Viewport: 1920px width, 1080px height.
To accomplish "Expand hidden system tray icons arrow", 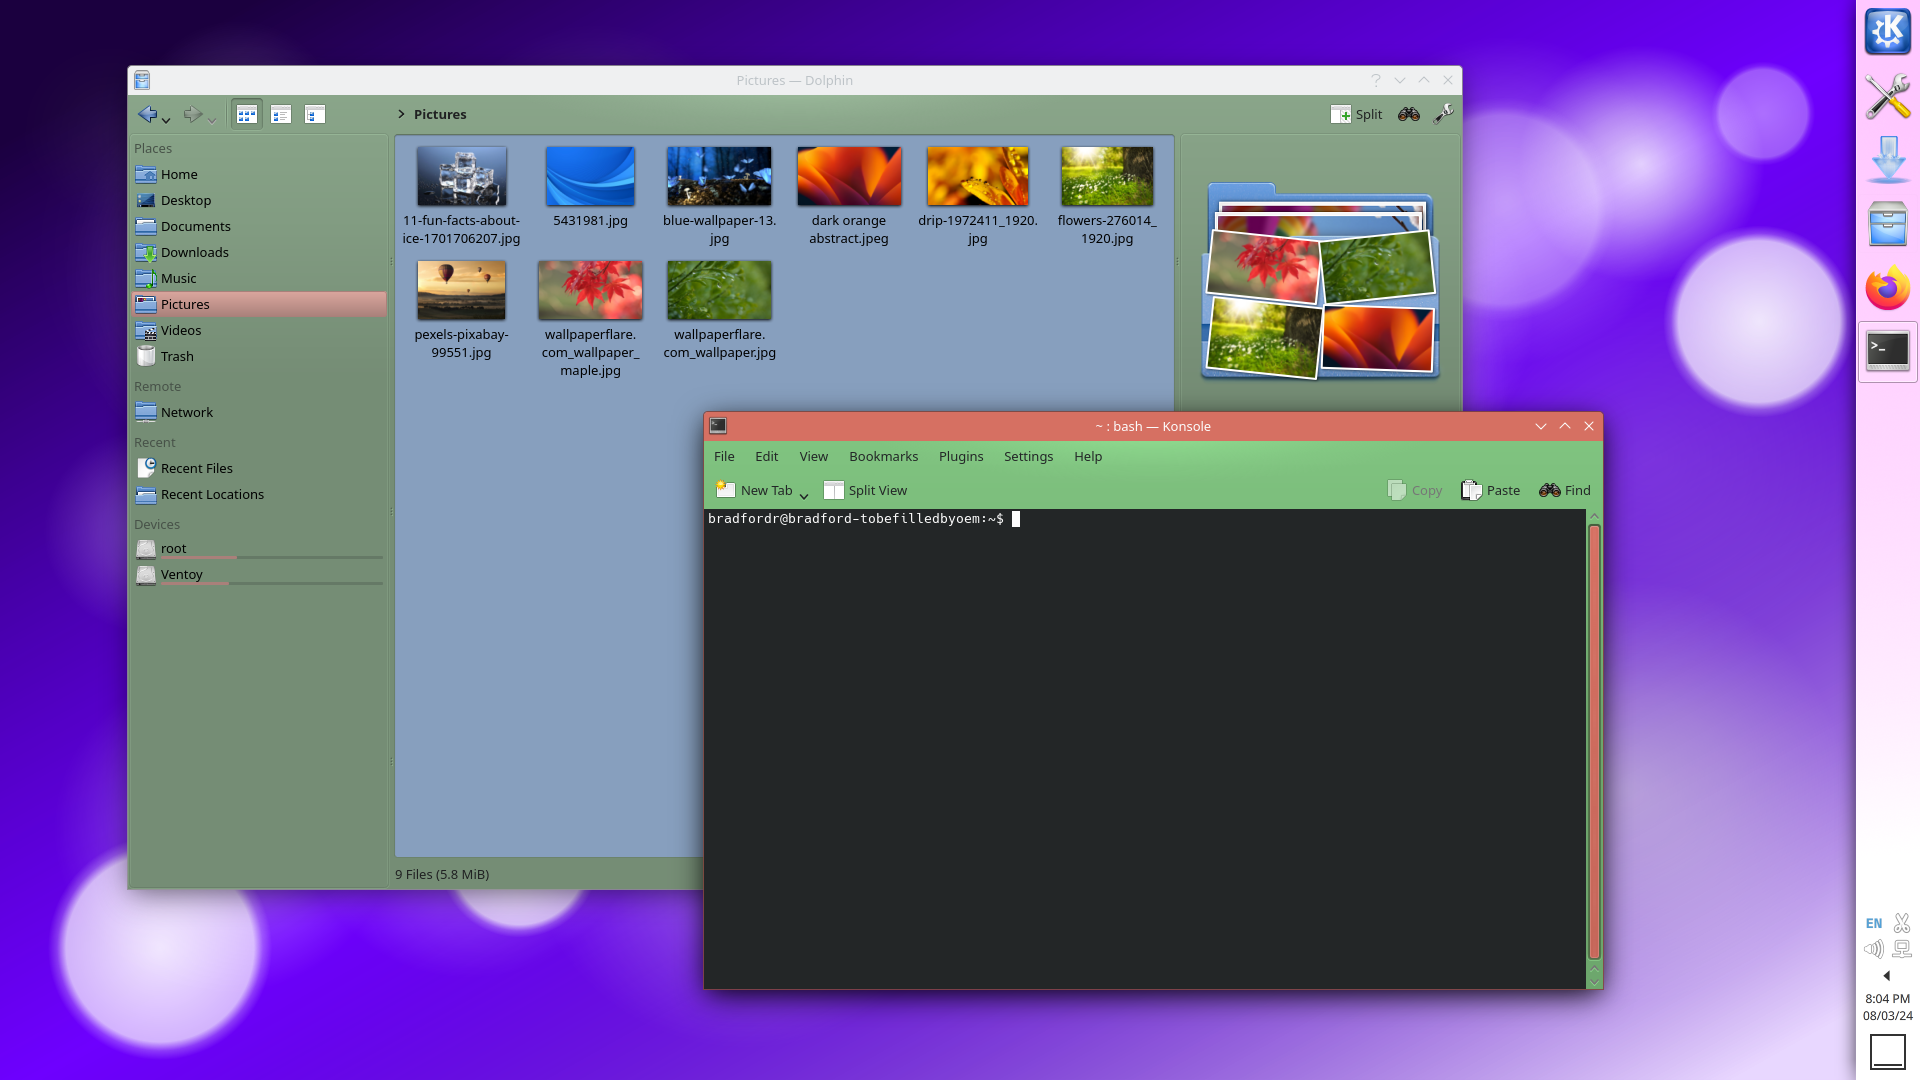I will (1887, 975).
